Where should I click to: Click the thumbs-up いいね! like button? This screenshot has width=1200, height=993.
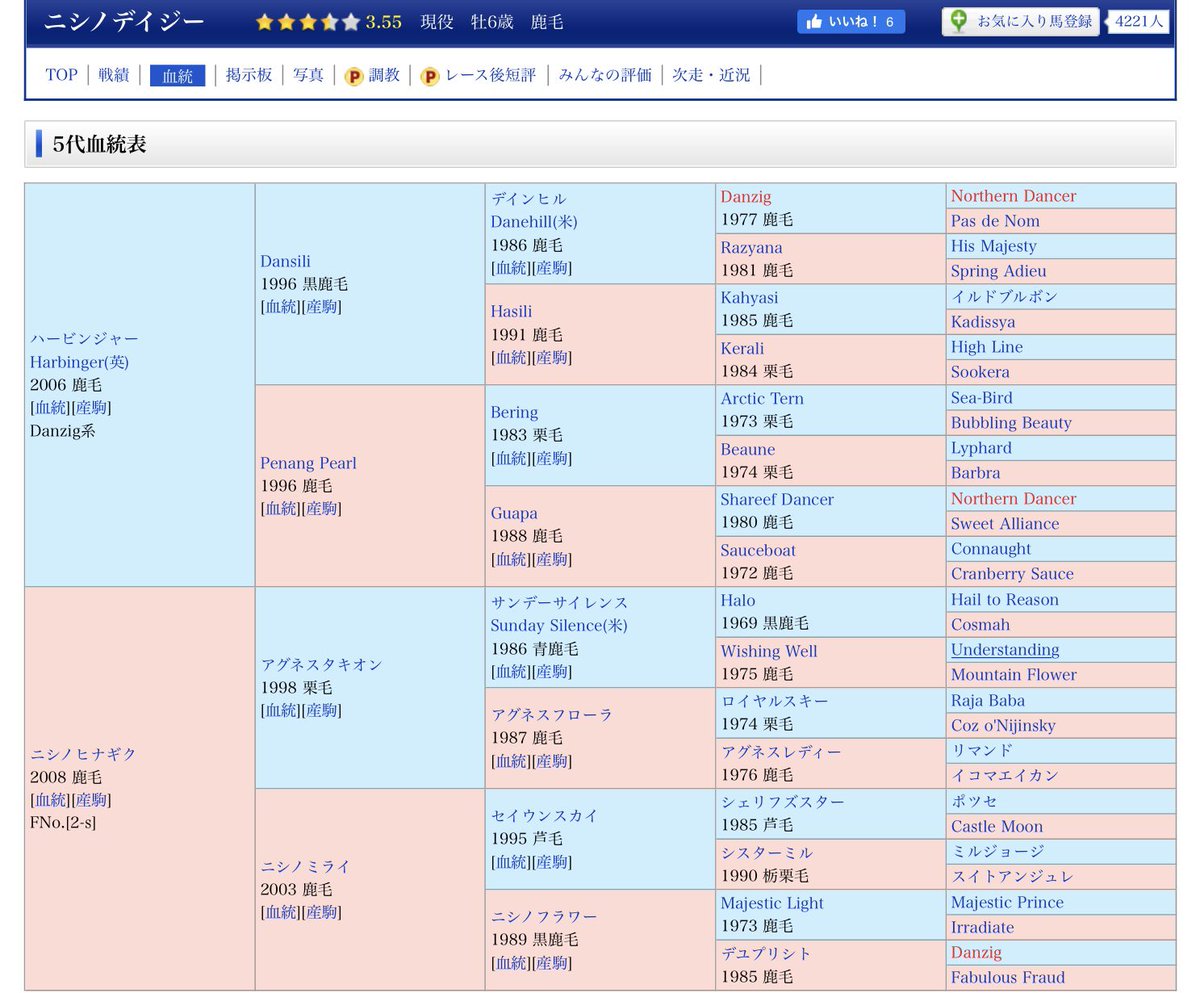(850, 22)
